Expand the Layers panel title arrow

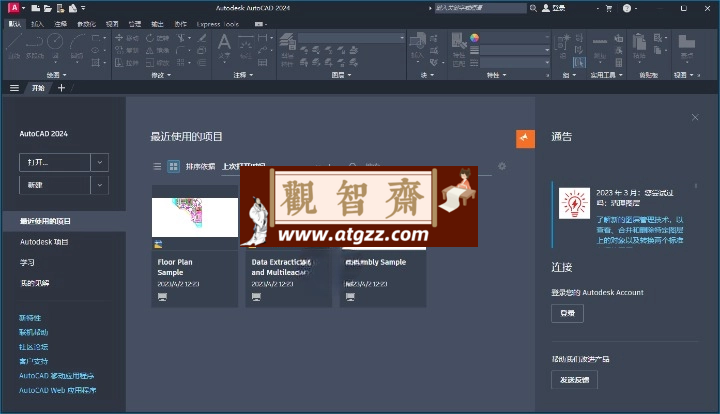(349, 75)
